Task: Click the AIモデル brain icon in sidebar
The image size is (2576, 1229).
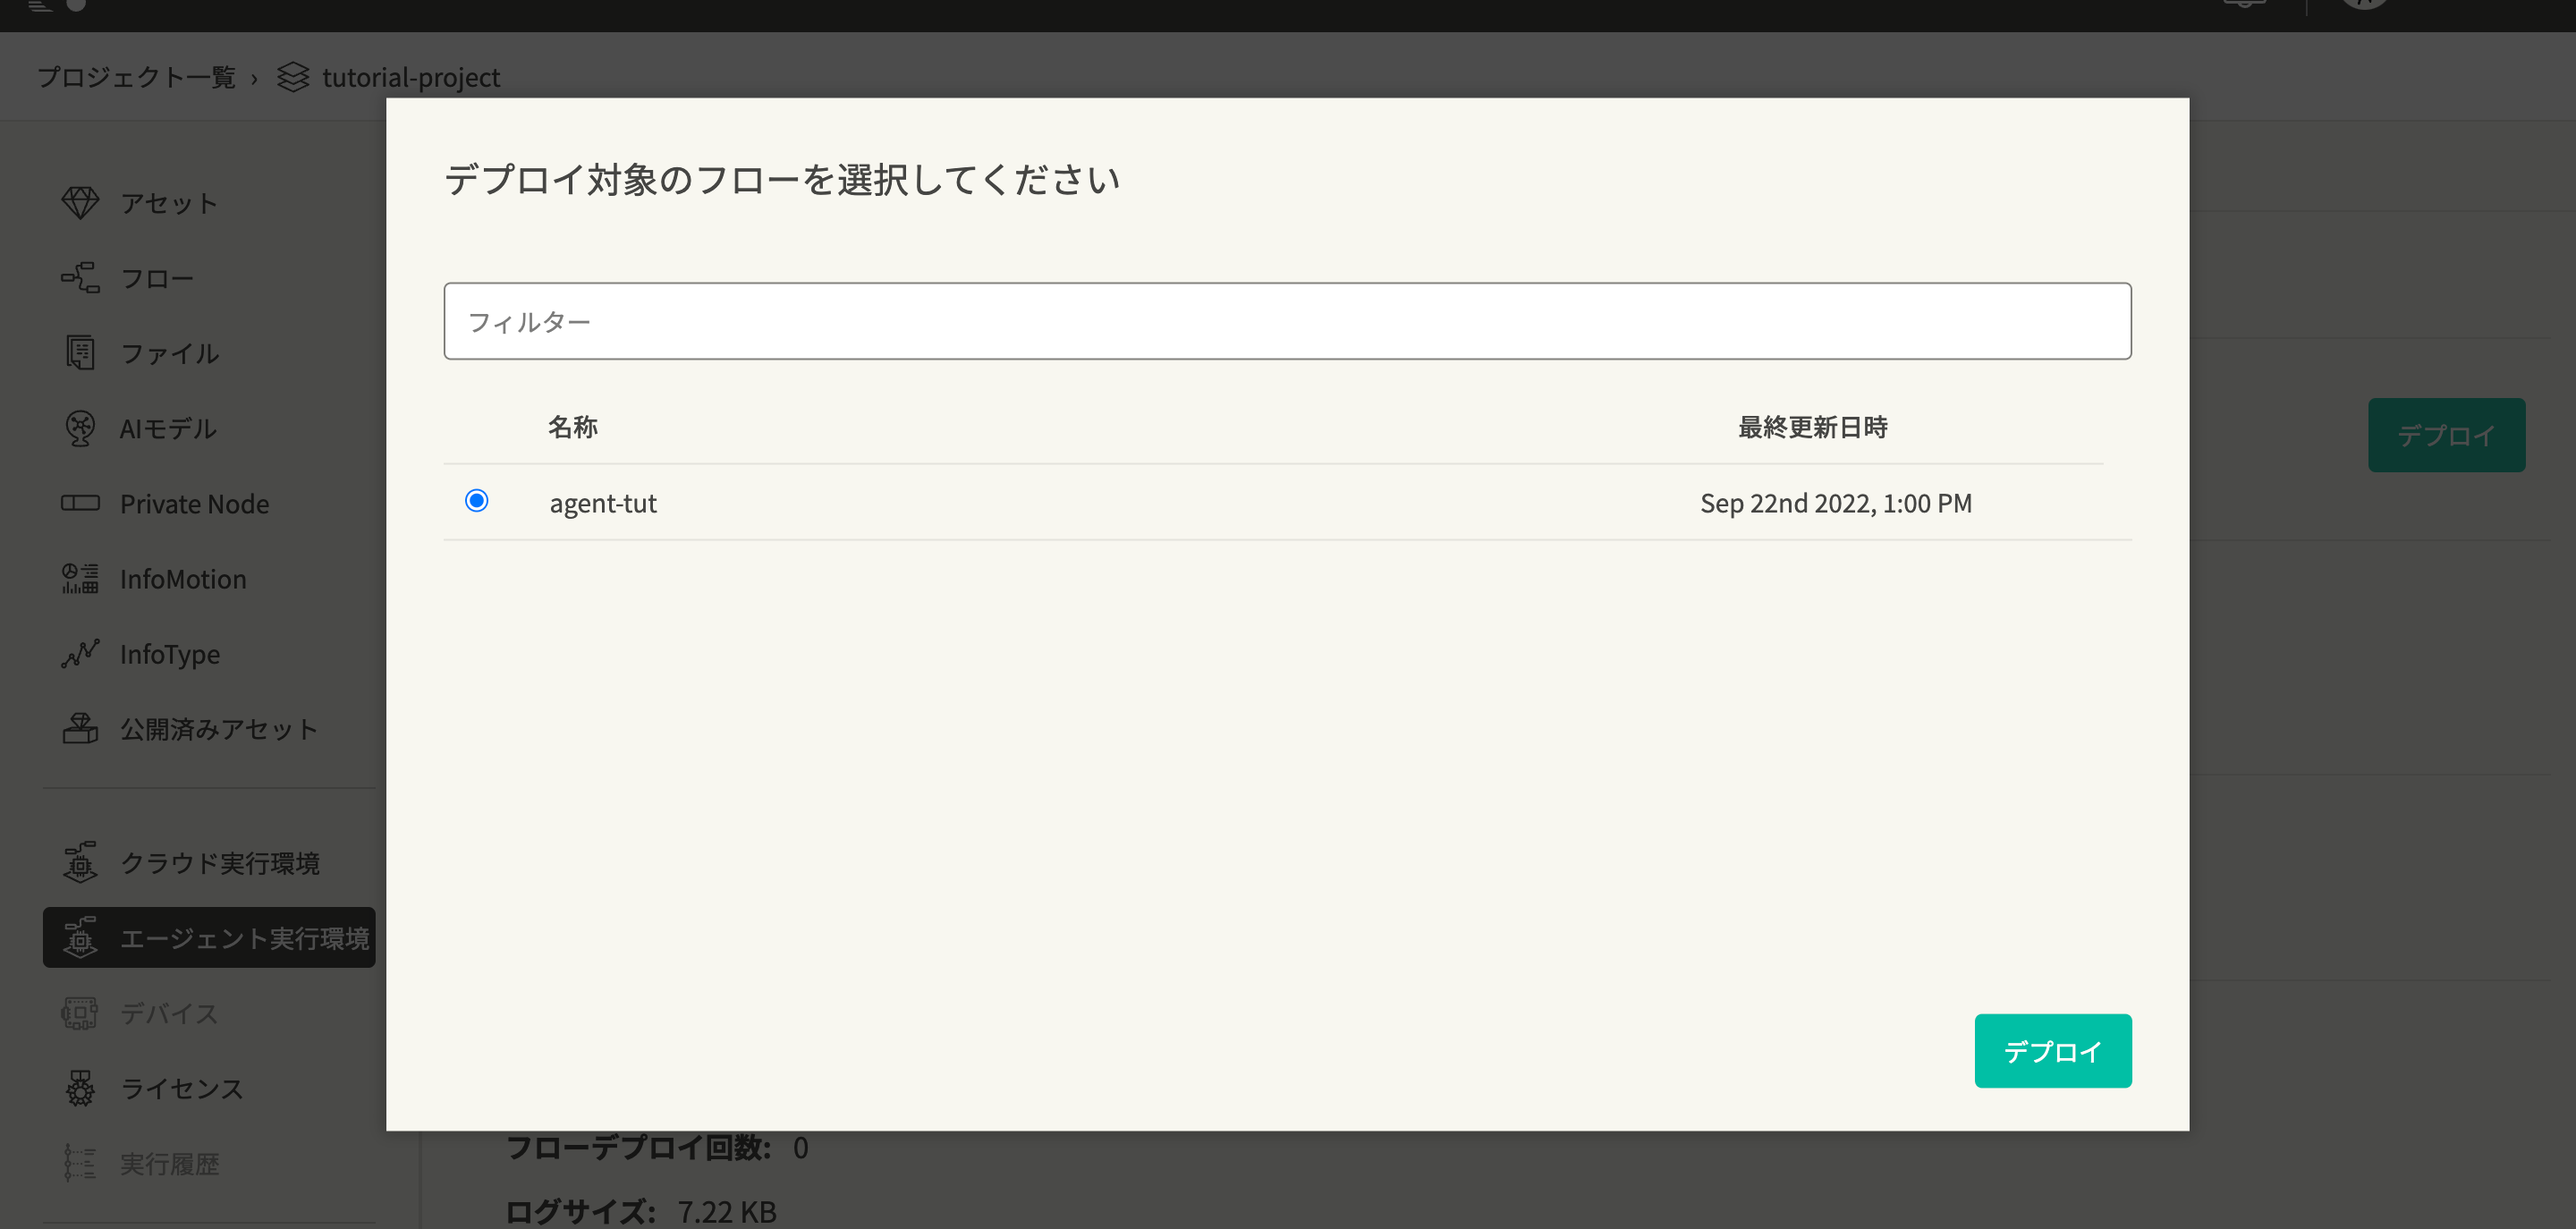Action: pyautogui.click(x=80, y=428)
